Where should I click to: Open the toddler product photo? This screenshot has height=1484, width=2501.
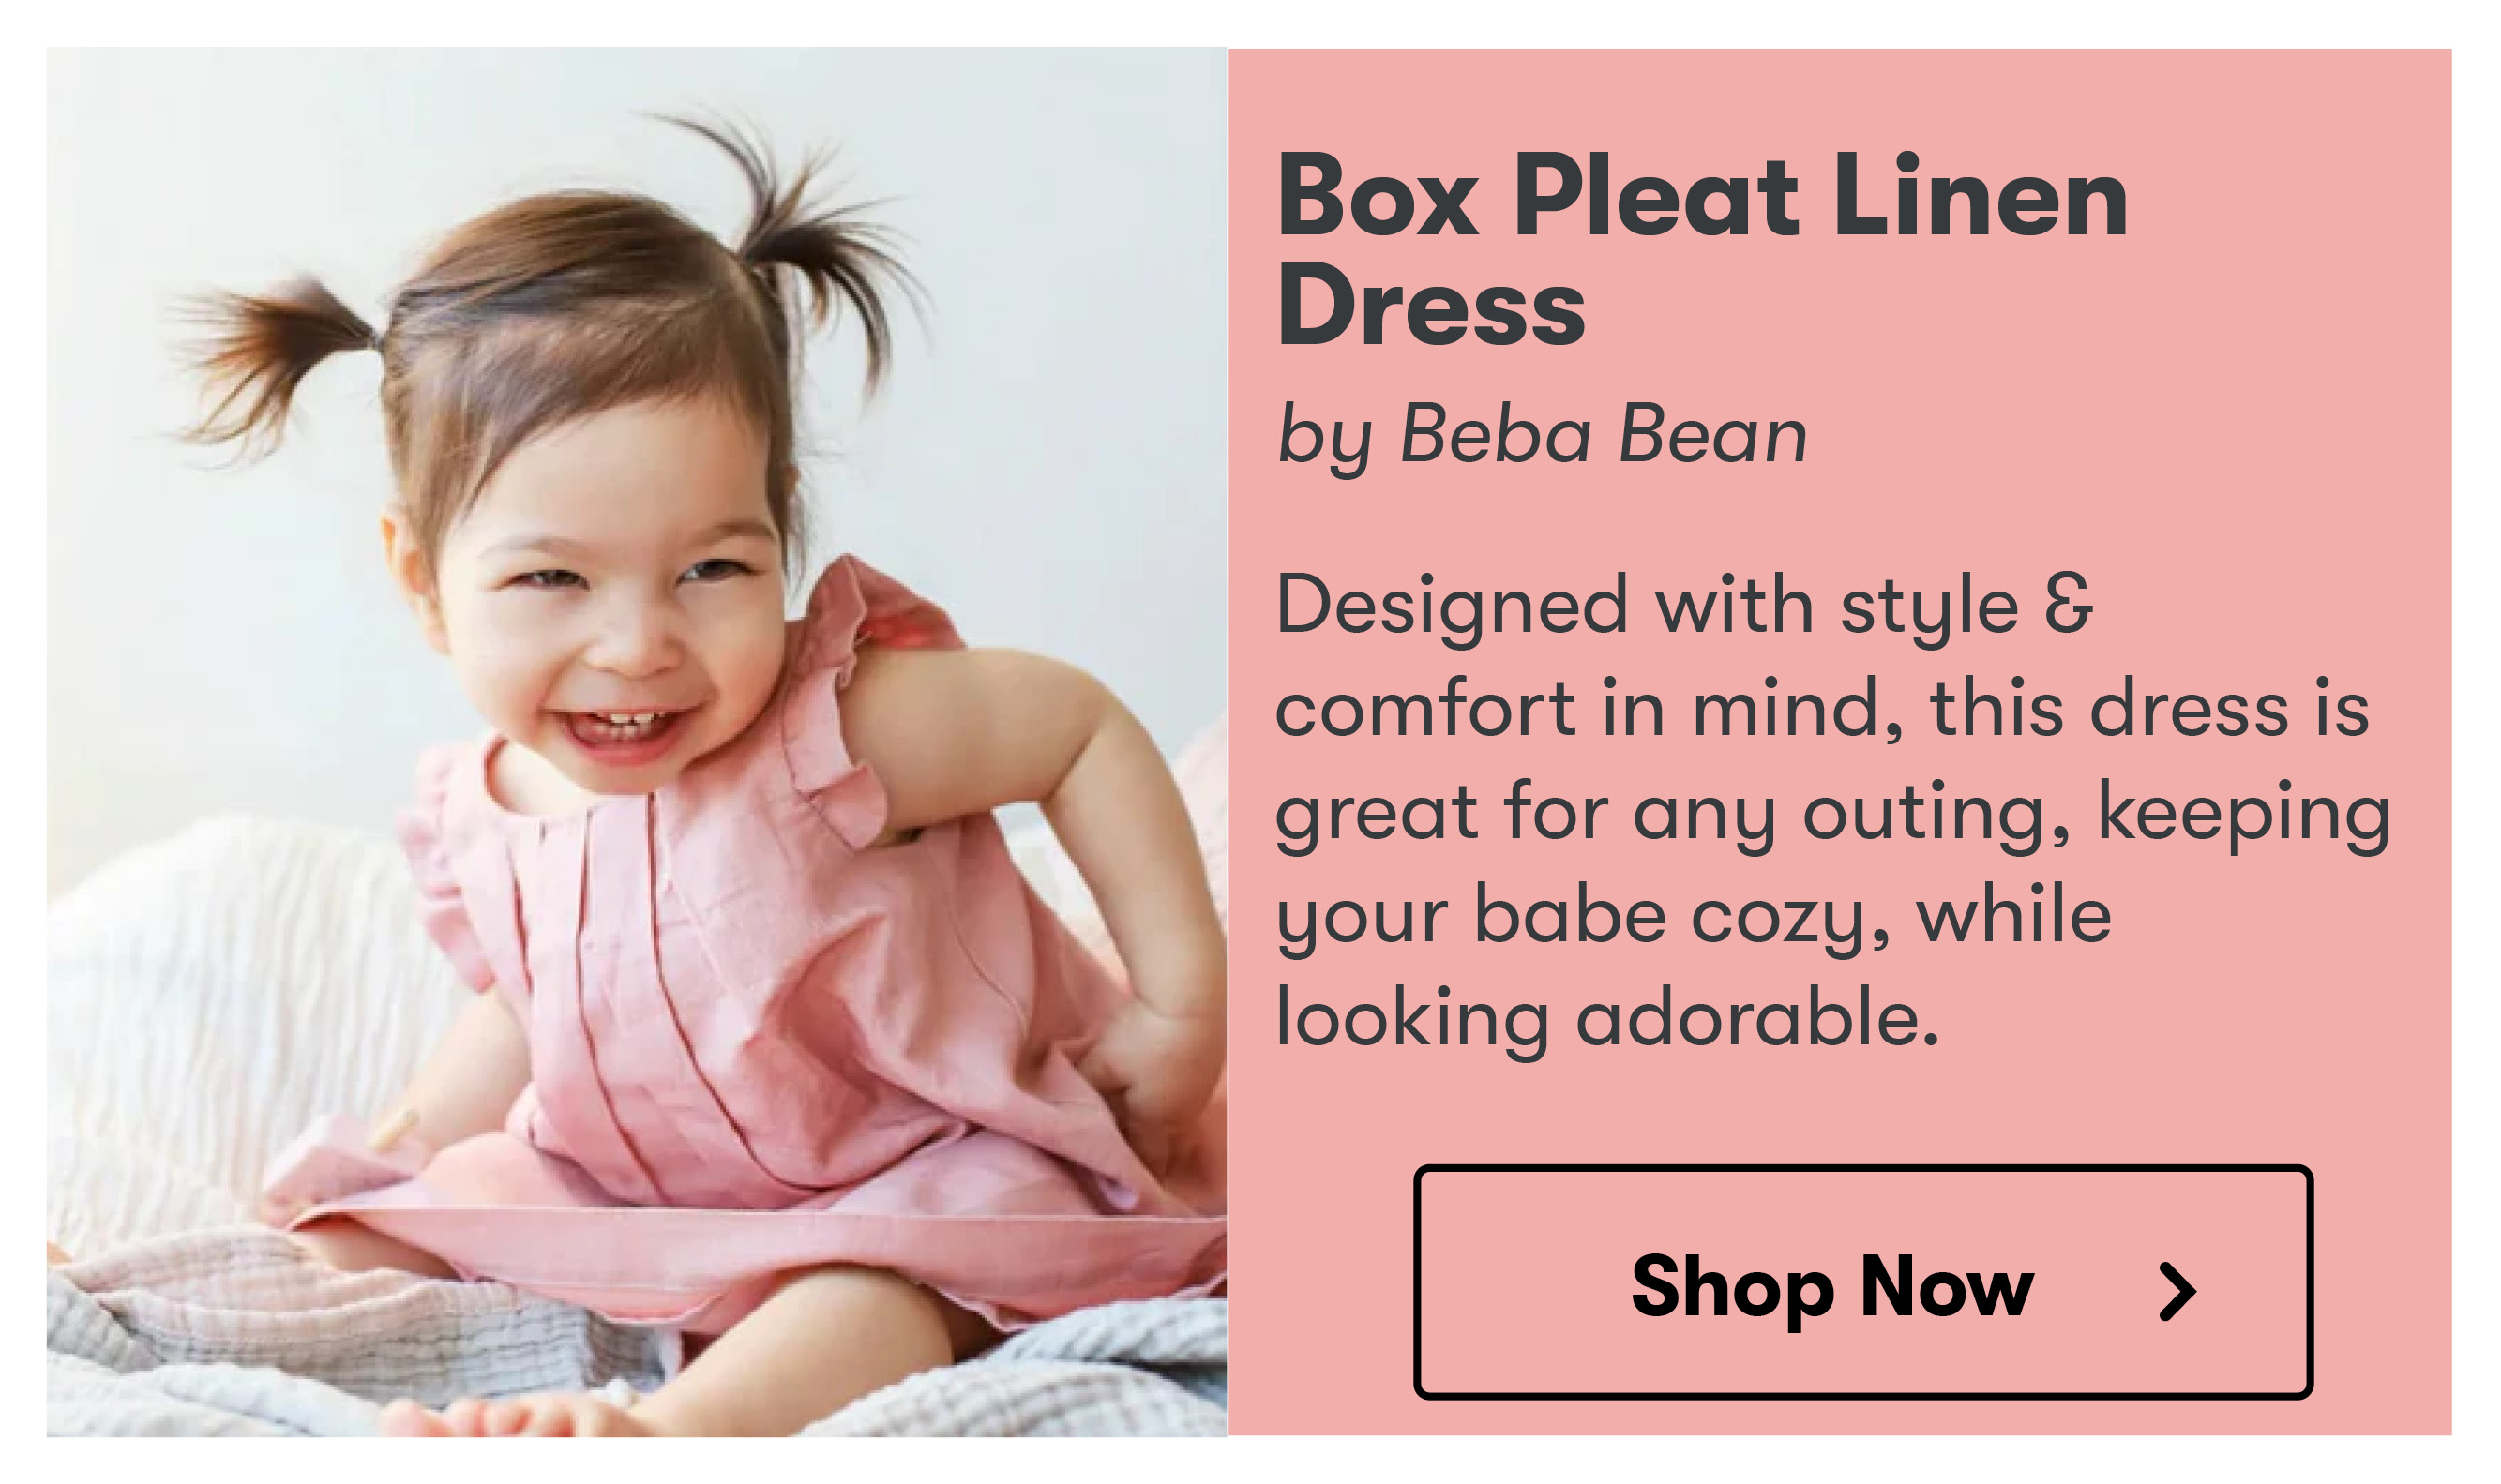click(637, 742)
